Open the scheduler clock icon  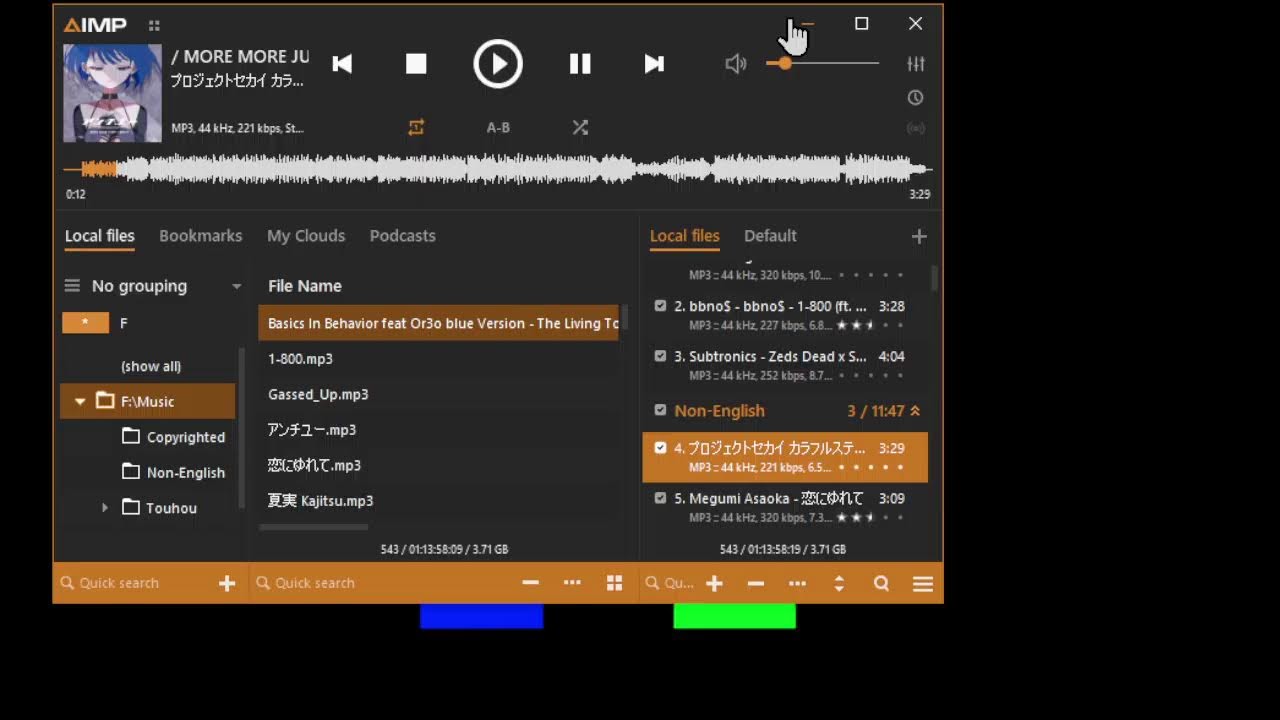tap(915, 98)
